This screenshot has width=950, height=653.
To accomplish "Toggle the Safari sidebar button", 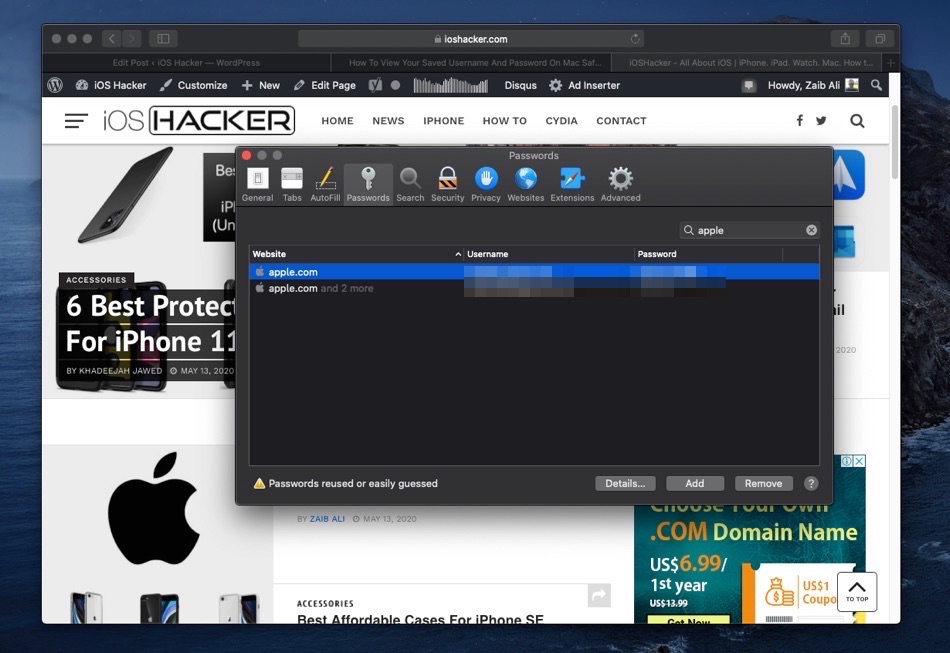I will 163,39.
